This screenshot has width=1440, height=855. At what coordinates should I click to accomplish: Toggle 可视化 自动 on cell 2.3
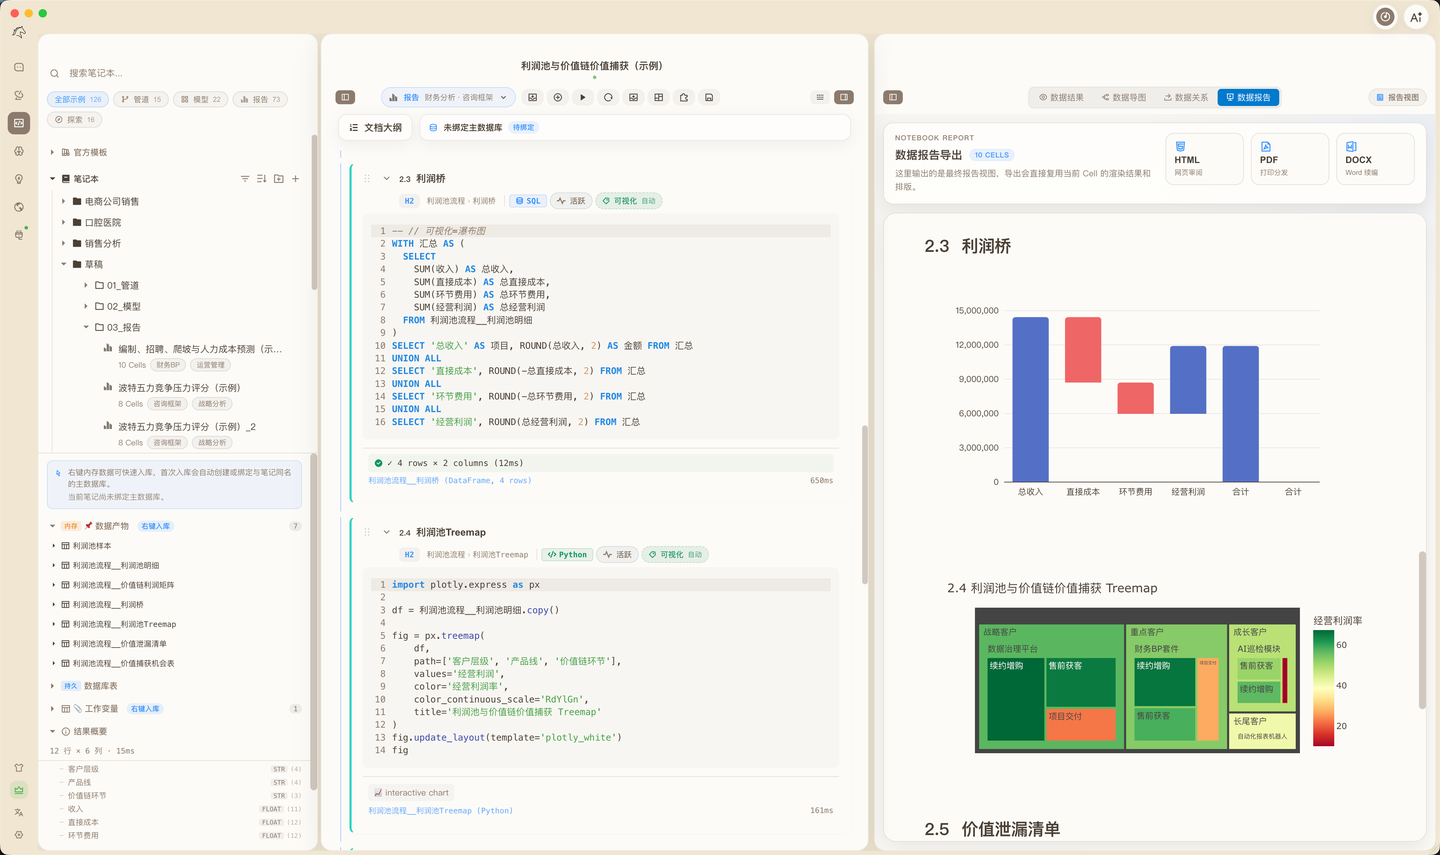(x=629, y=201)
